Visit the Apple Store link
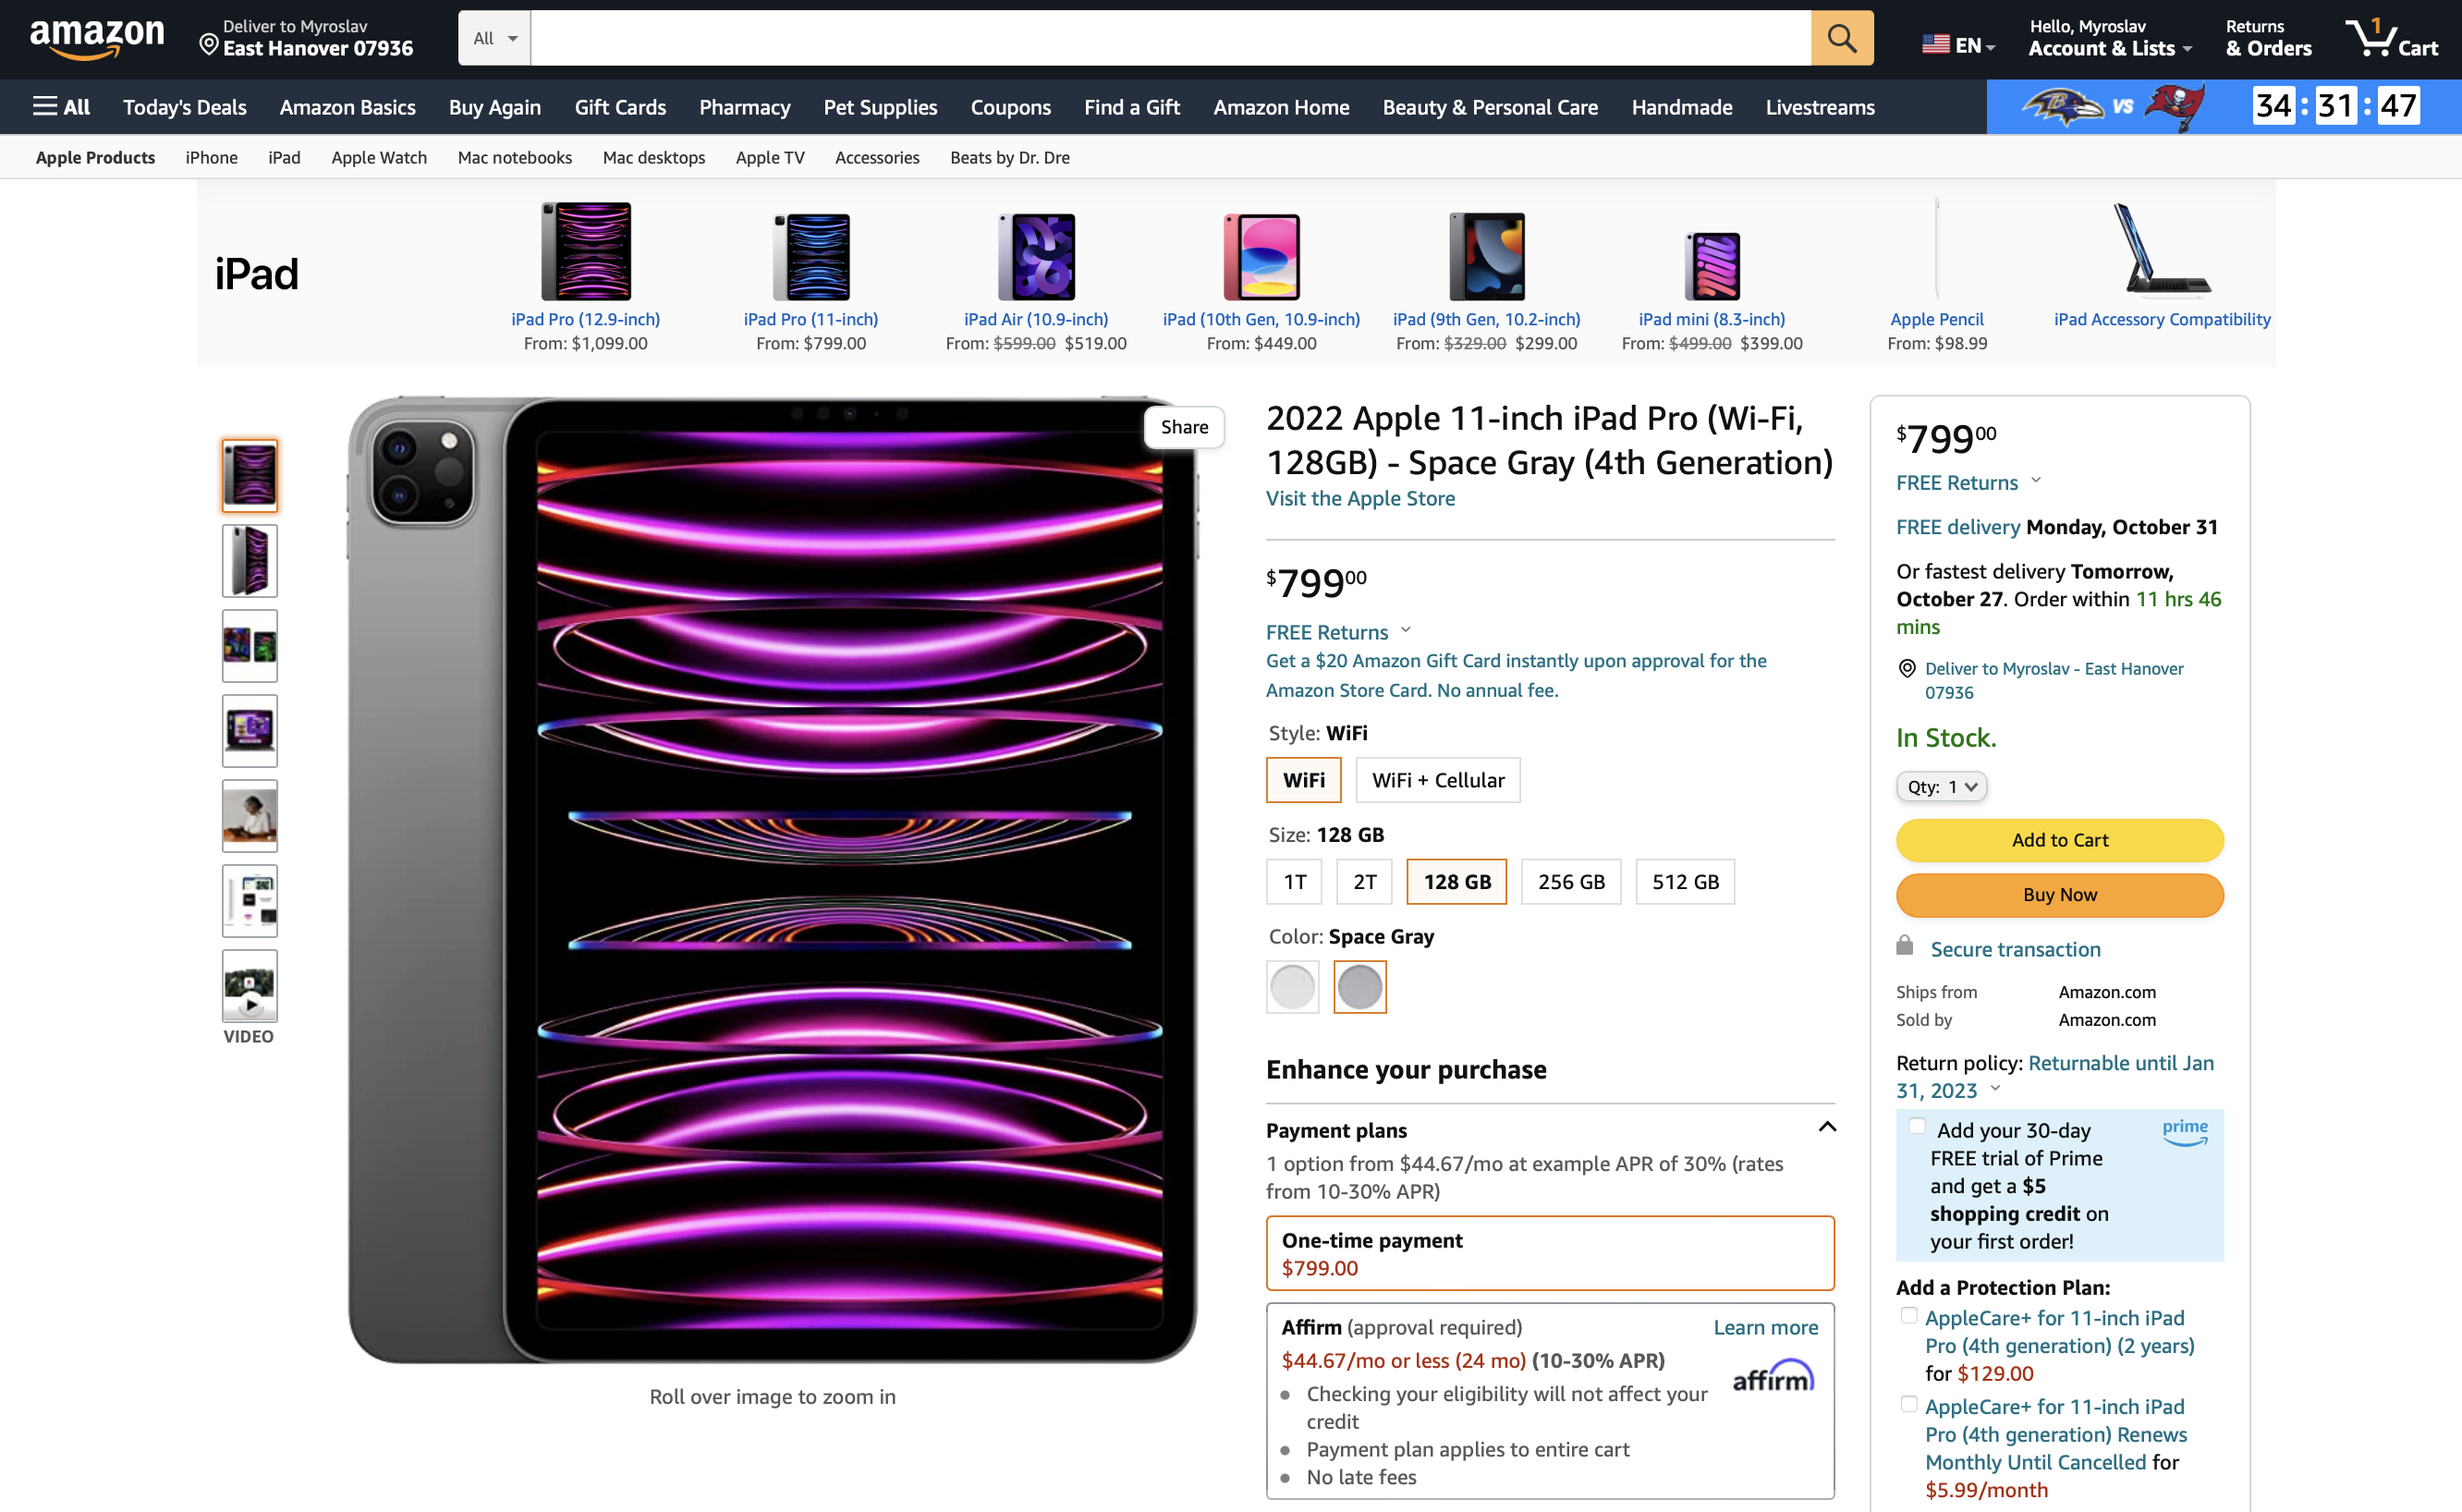Viewport: 2462px width, 1512px height. tap(1359, 498)
